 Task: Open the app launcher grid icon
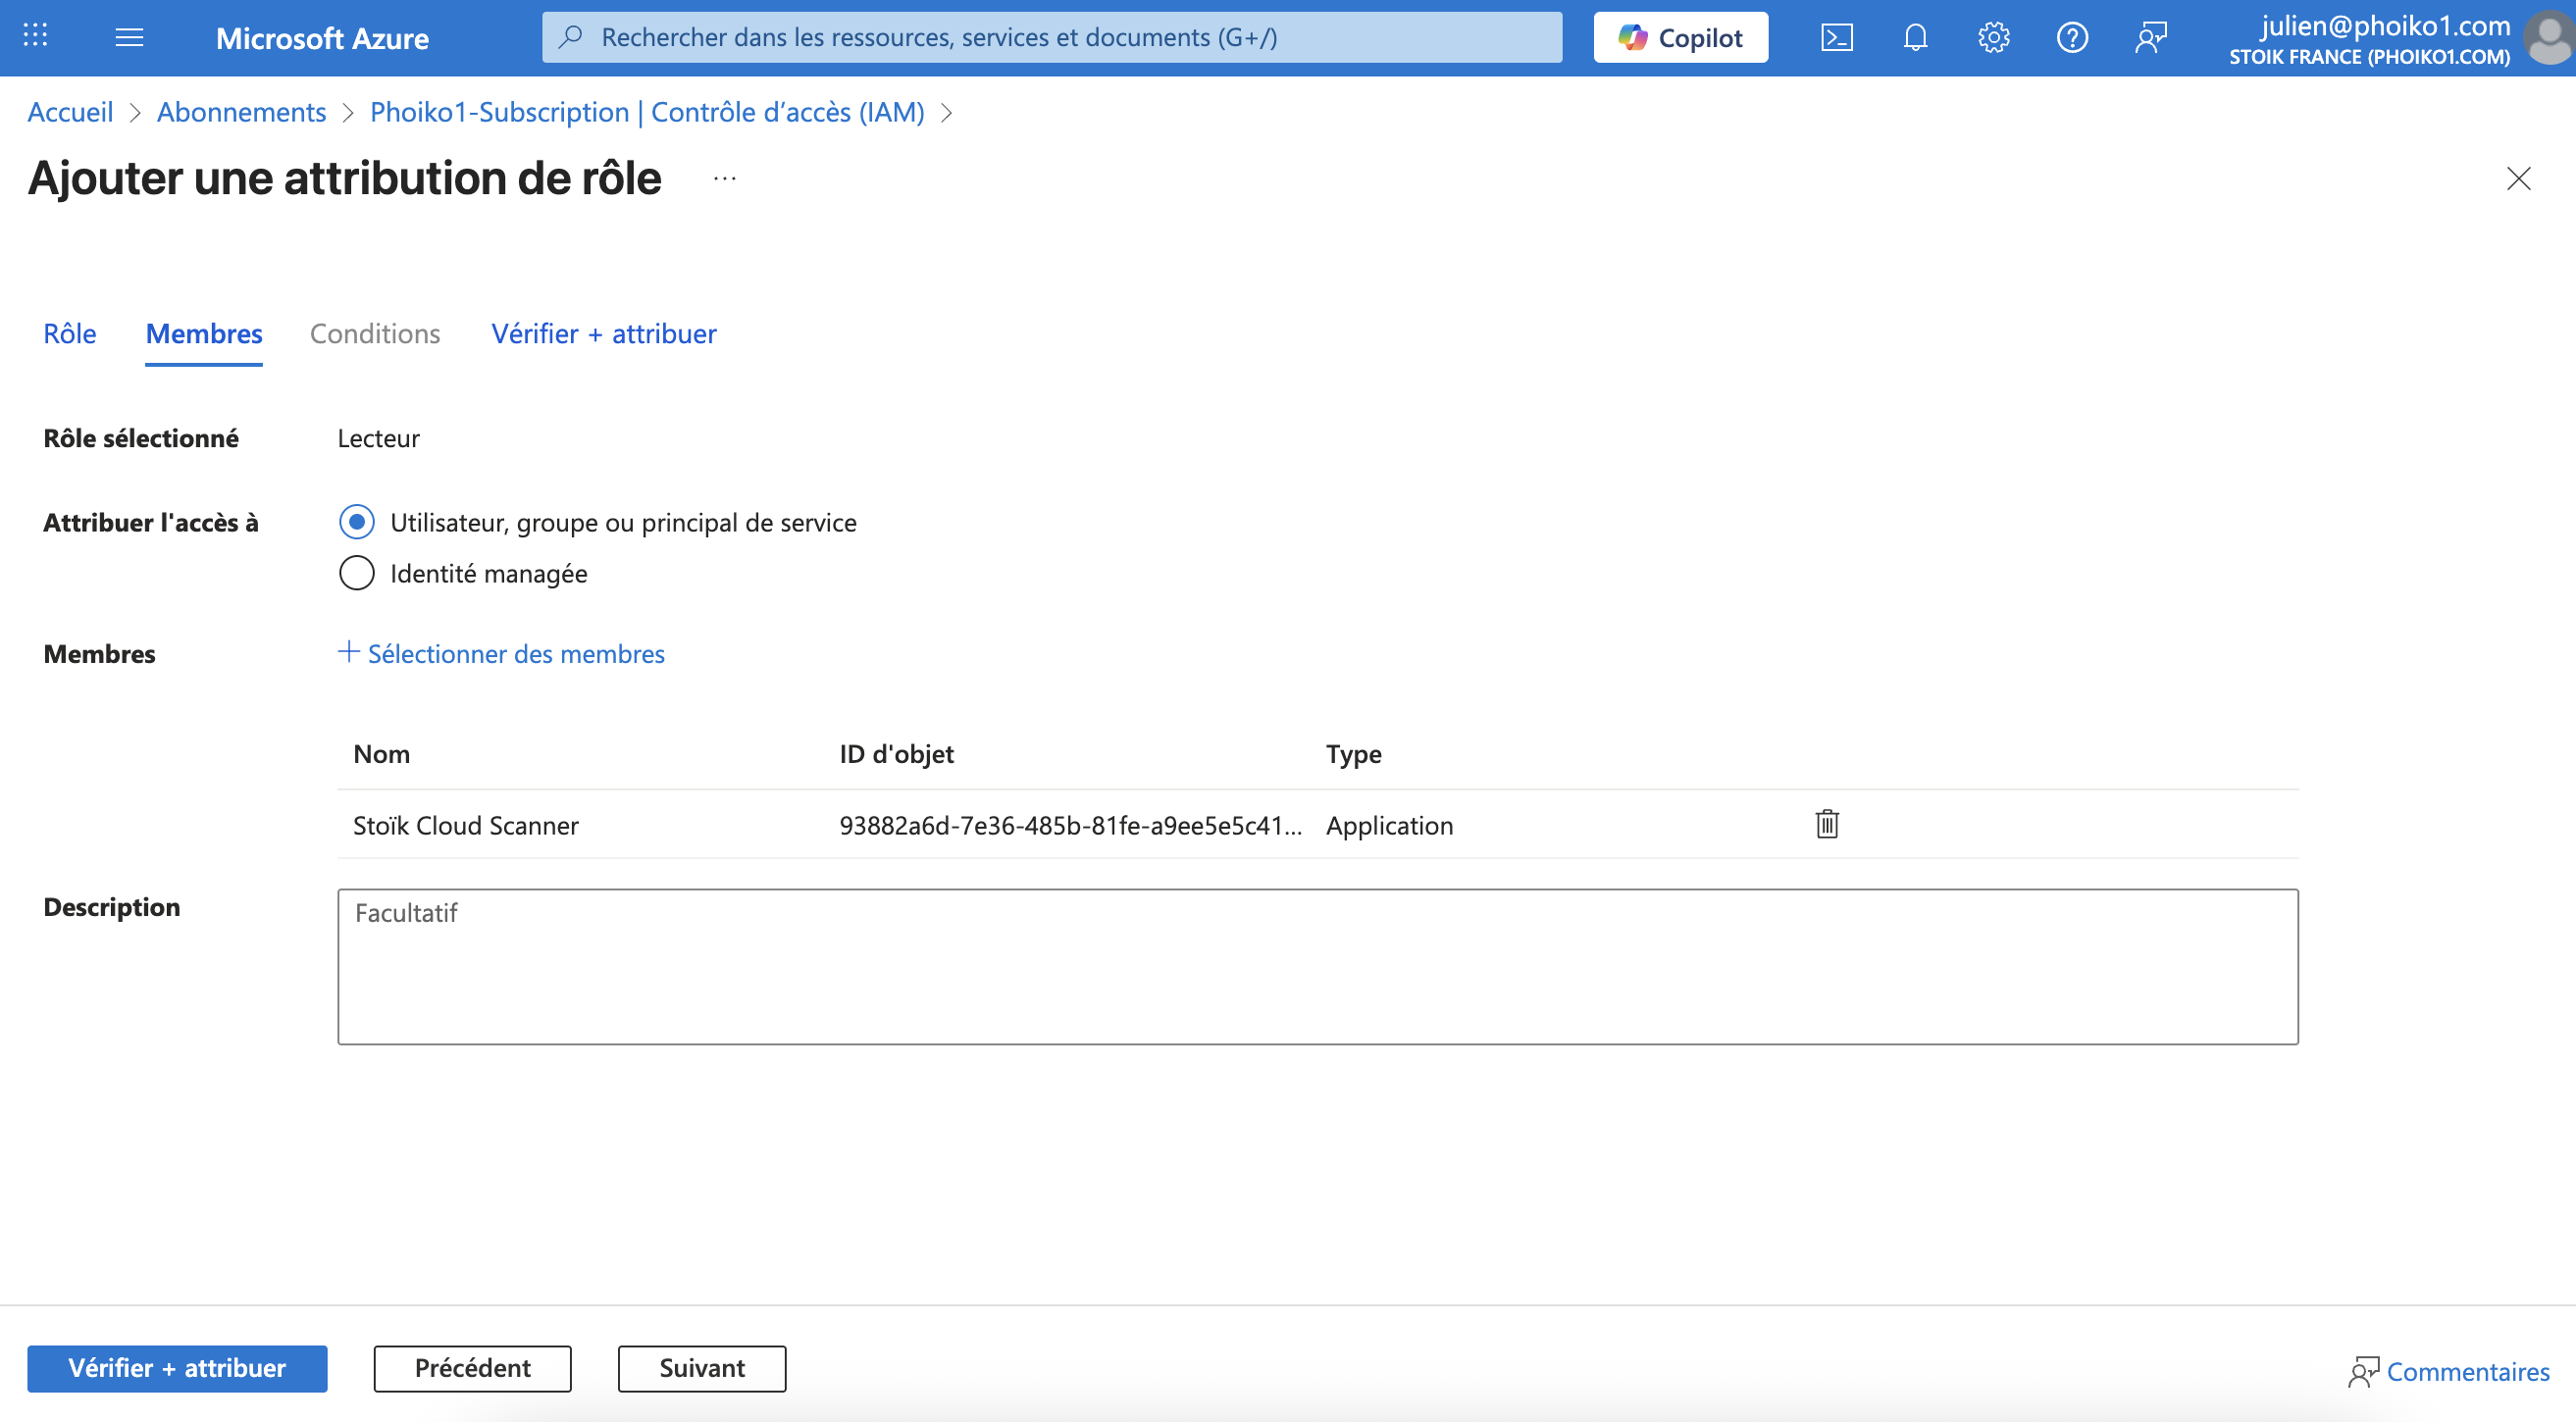[35, 36]
